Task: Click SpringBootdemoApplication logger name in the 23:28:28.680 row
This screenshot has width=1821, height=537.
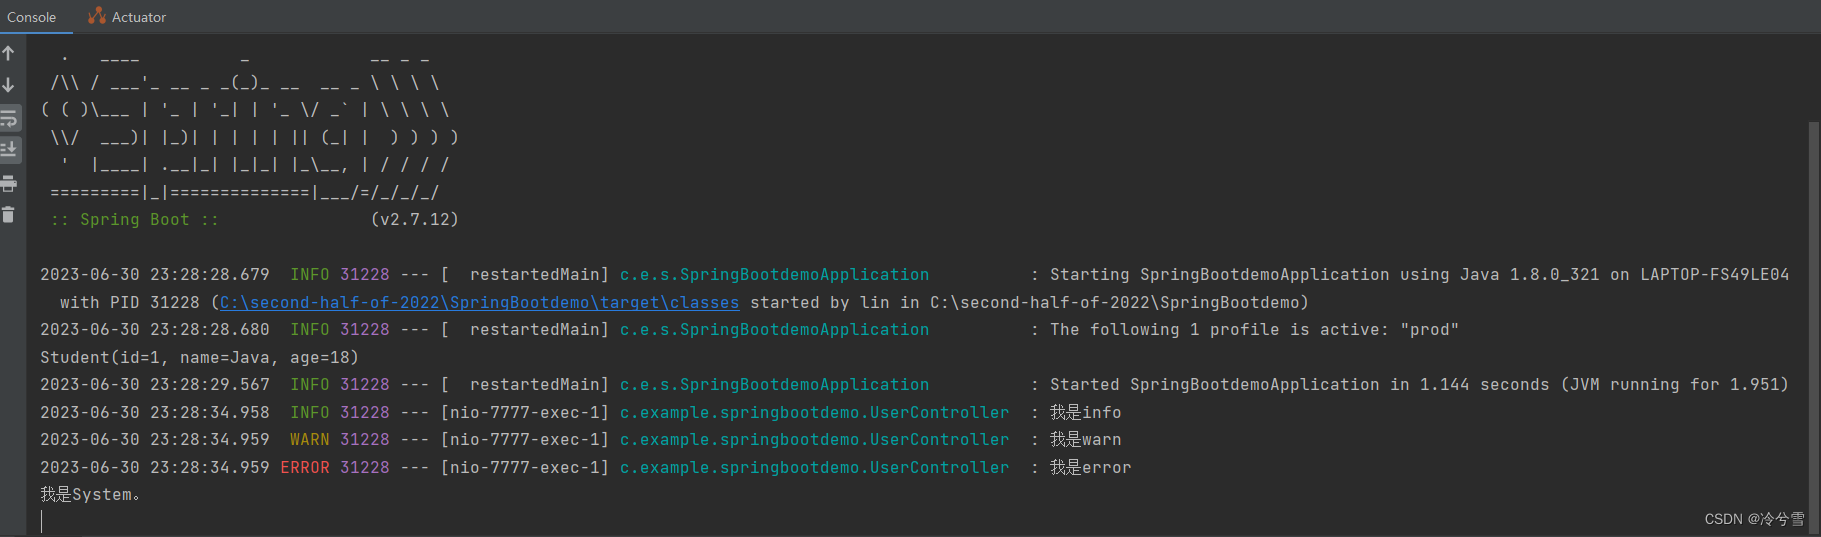Action: coord(774,329)
